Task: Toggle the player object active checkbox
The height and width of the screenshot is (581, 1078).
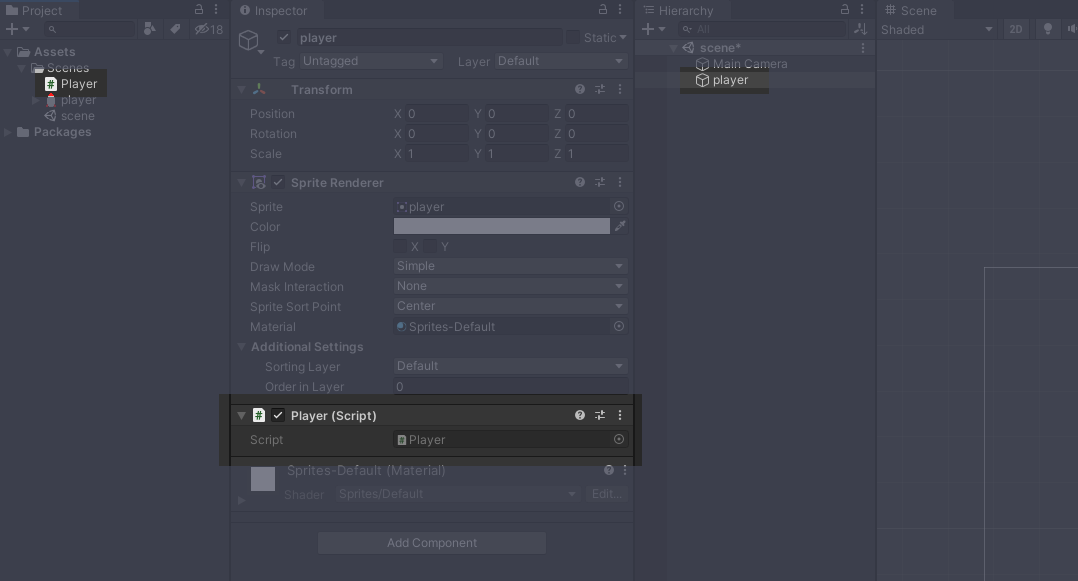Action: pyautogui.click(x=284, y=37)
